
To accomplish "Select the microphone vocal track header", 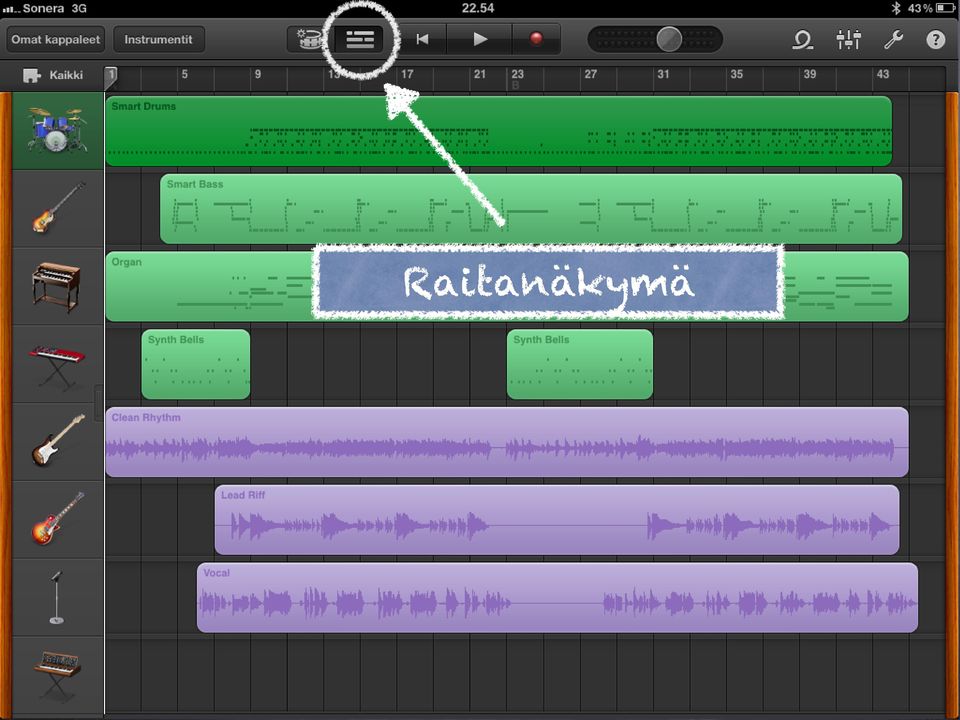I will 58,597.
